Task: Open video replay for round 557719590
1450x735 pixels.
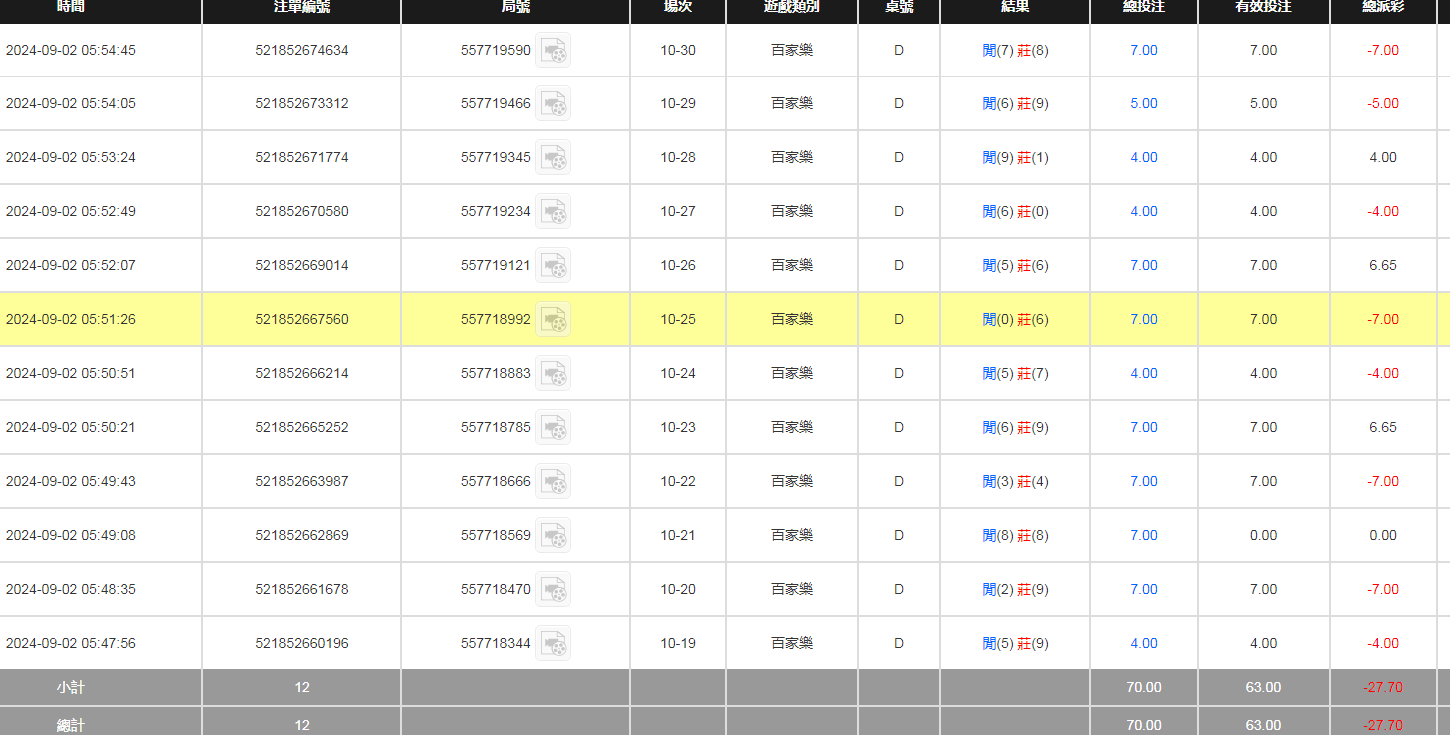Action: [x=553, y=50]
